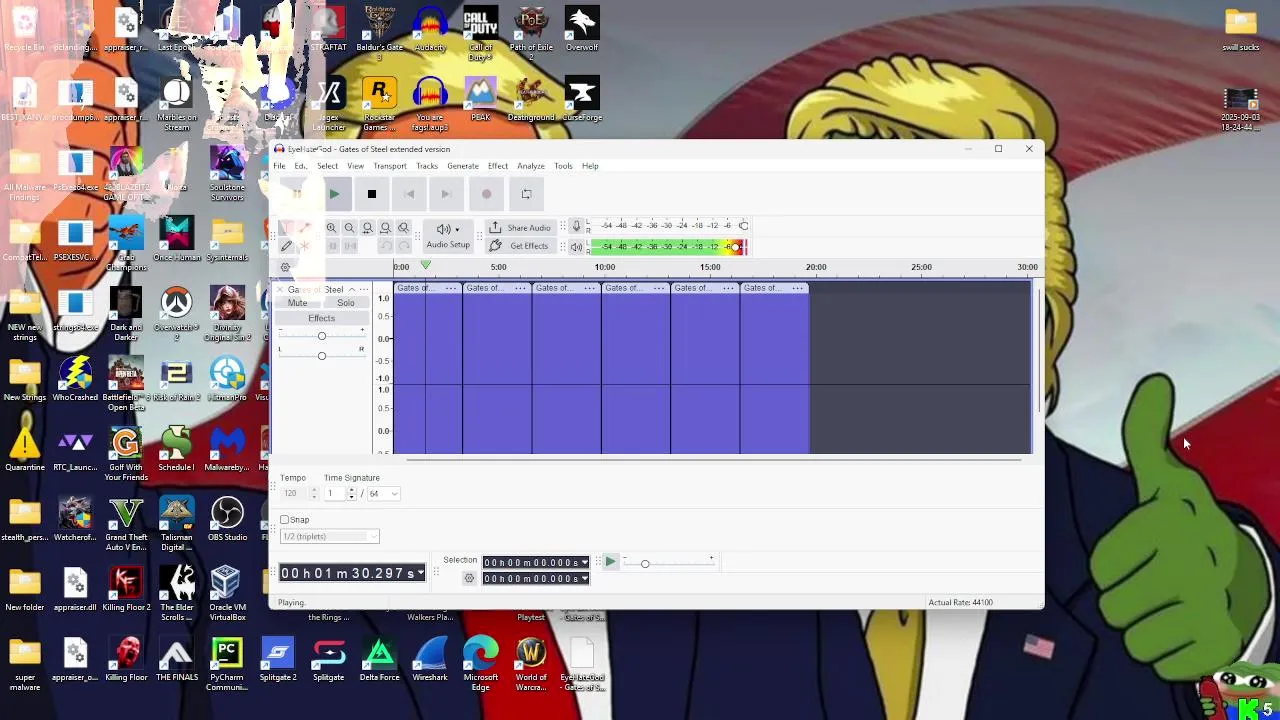Screen dimensions: 1280x720
Task: Click Fit Selection to Width icon
Action: (x=367, y=228)
